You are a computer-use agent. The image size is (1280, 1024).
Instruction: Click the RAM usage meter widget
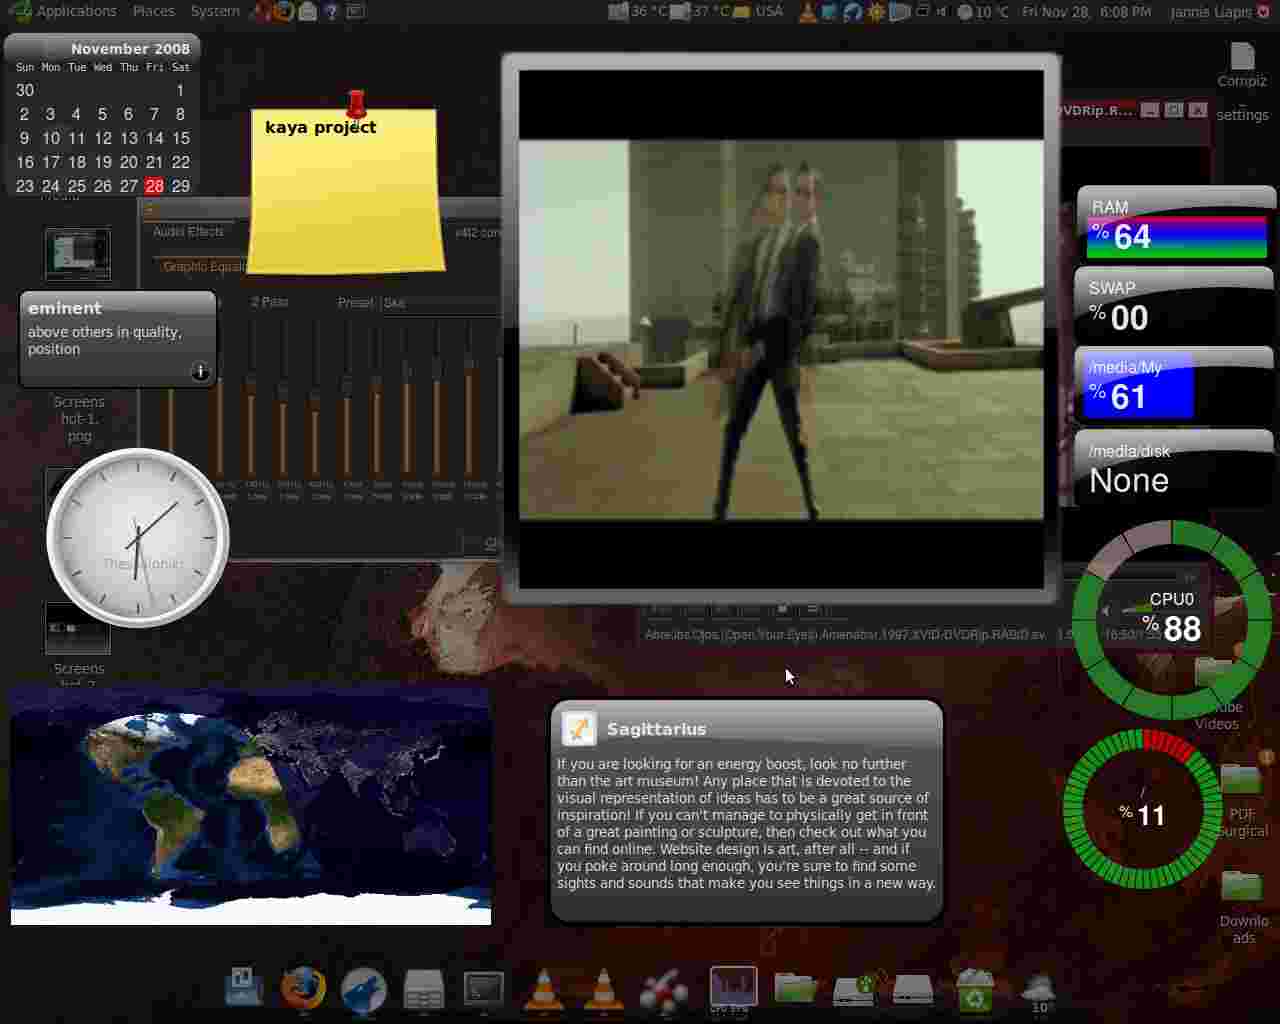tap(1175, 226)
